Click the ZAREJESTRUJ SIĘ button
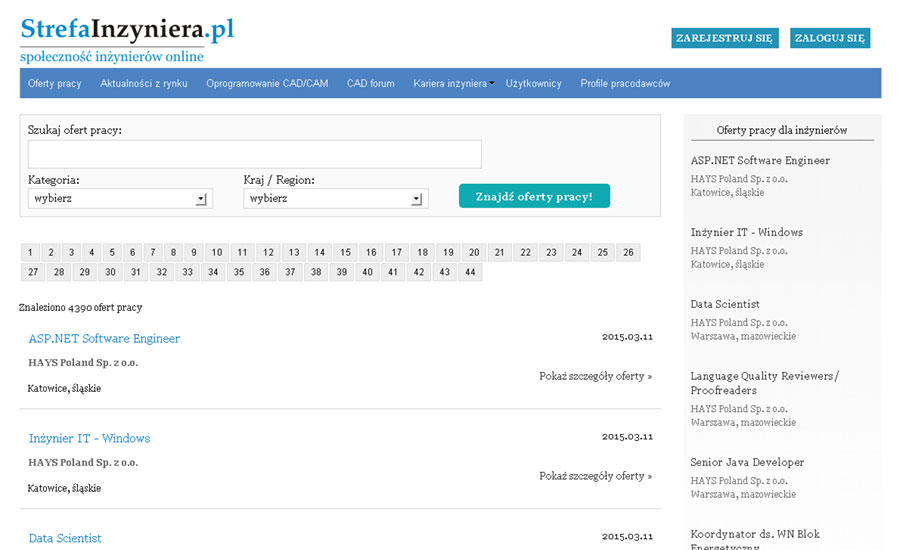 tap(724, 38)
